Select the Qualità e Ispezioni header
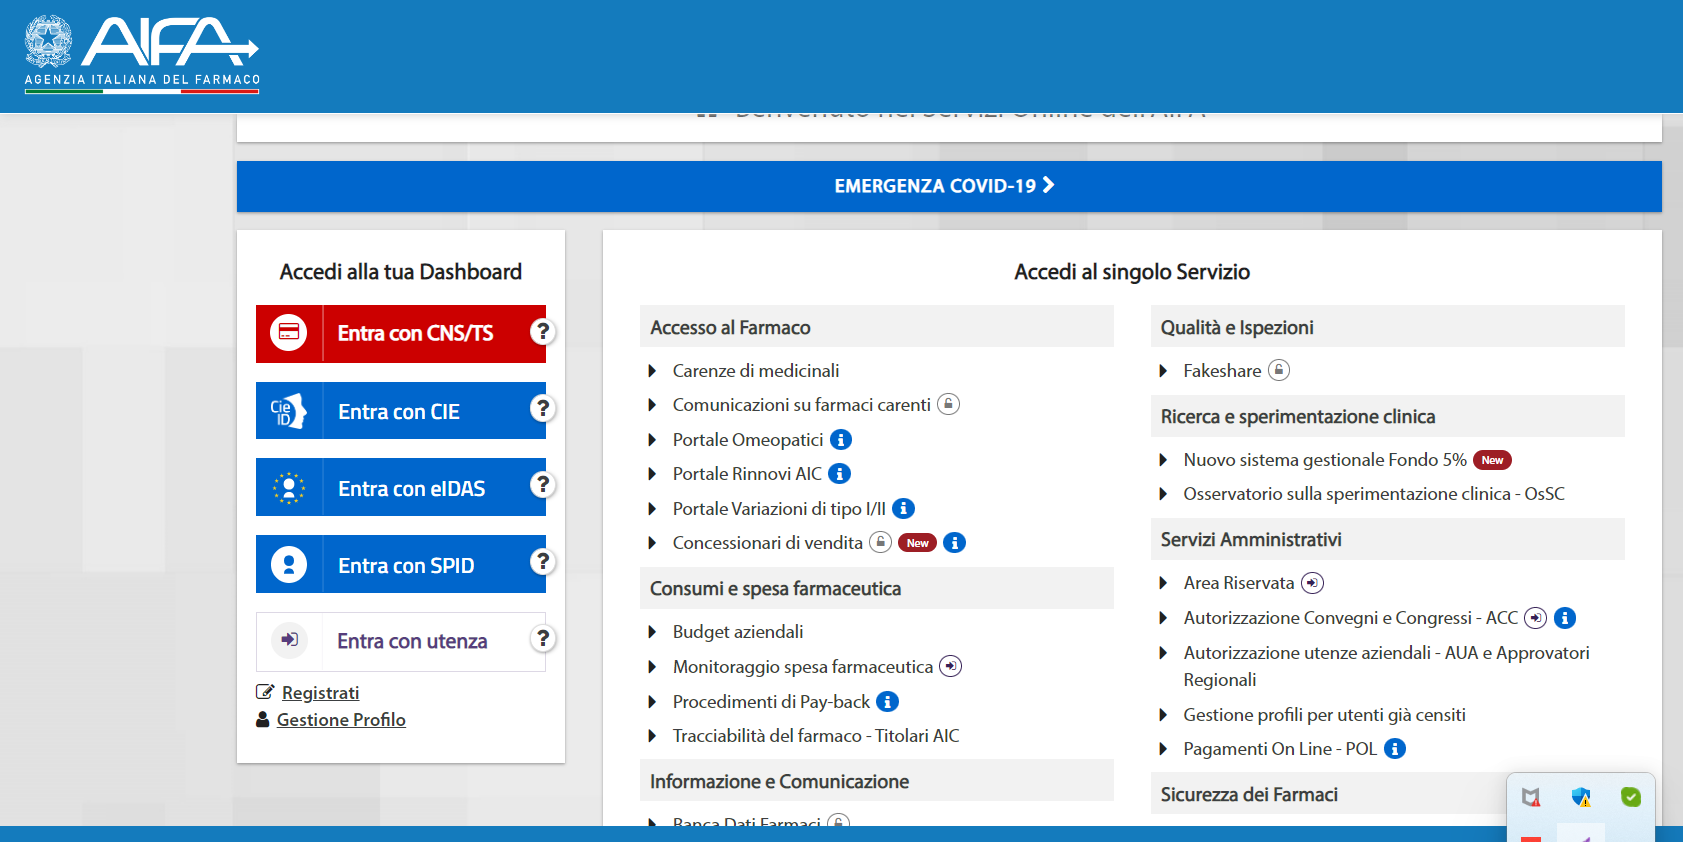Screen dimensions: 1683x842 point(1388,327)
